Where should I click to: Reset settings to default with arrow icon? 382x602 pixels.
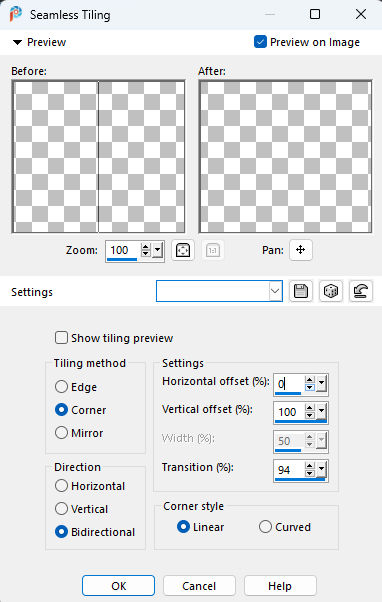(x=361, y=291)
